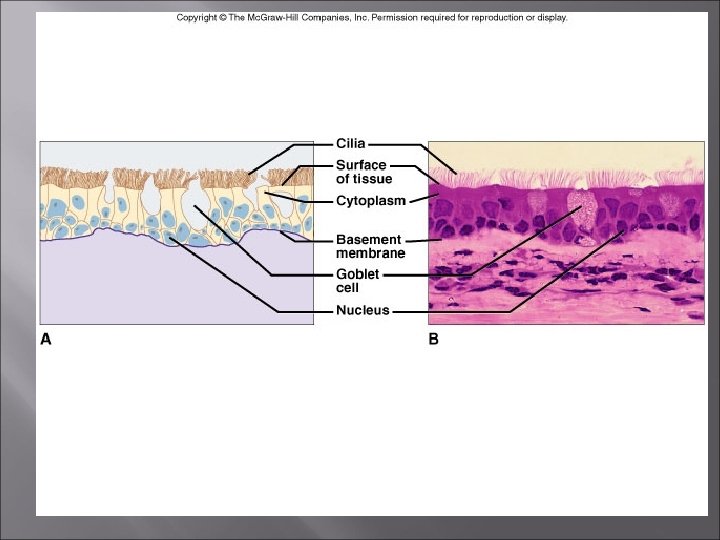Select the illustrated tissue diagram A
Image resolution: width=720 pixels, height=540 pixels.
click(x=177, y=233)
